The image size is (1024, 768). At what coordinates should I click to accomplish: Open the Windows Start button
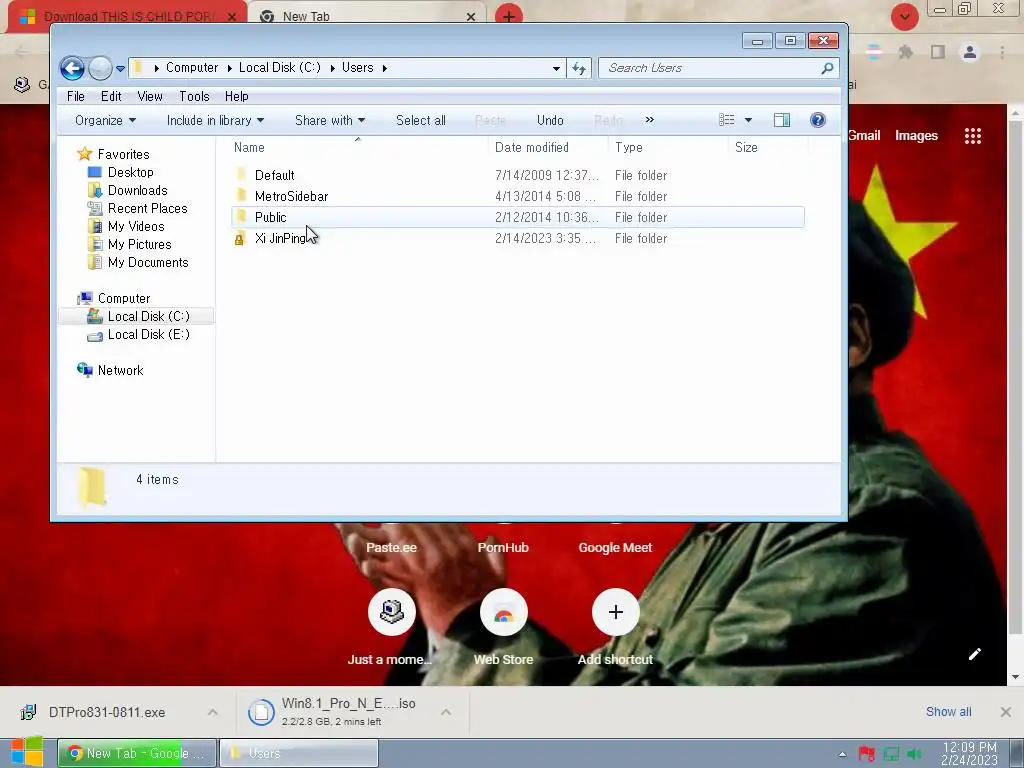point(27,752)
